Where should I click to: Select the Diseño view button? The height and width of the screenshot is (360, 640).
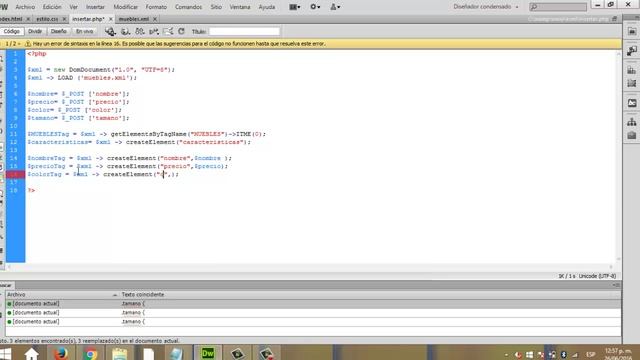(58, 31)
